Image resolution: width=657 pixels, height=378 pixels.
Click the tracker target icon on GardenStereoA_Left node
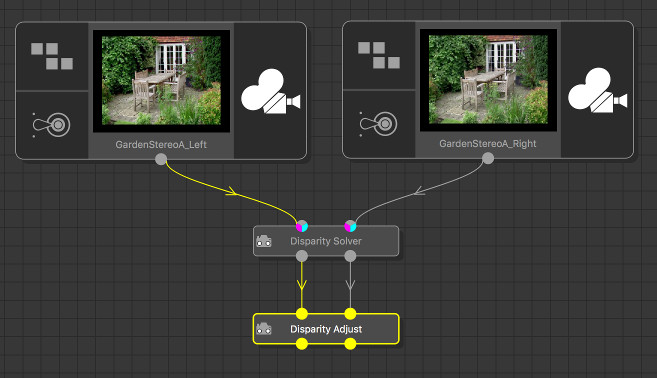point(52,124)
